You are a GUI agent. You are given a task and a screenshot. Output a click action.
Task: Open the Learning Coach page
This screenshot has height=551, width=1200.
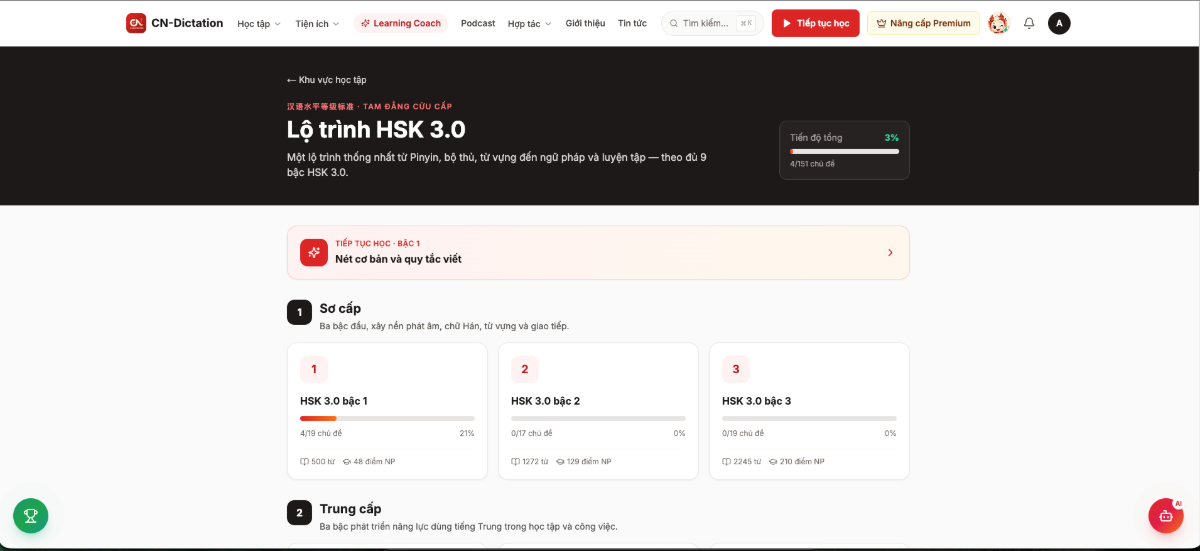point(400,23)
